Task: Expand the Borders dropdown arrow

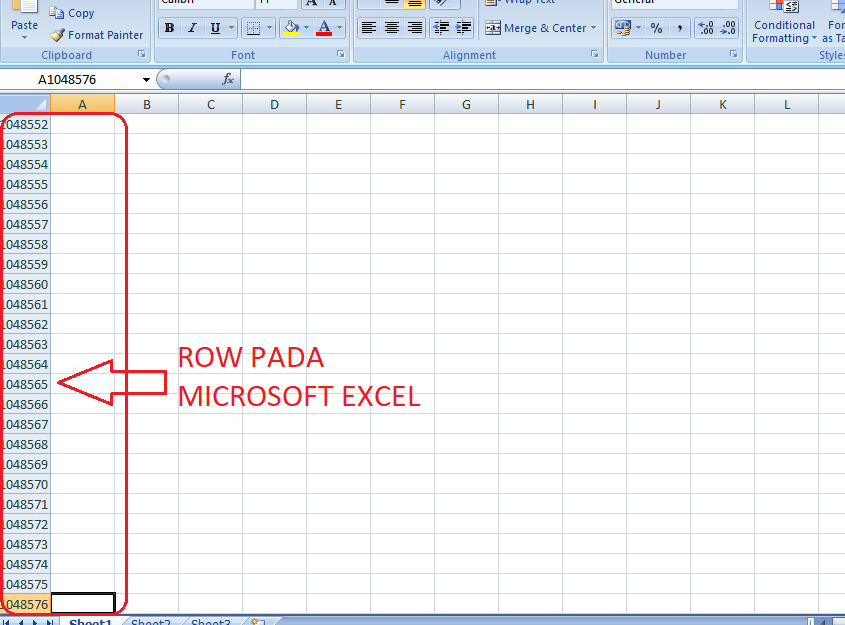Action: (269, 28)
